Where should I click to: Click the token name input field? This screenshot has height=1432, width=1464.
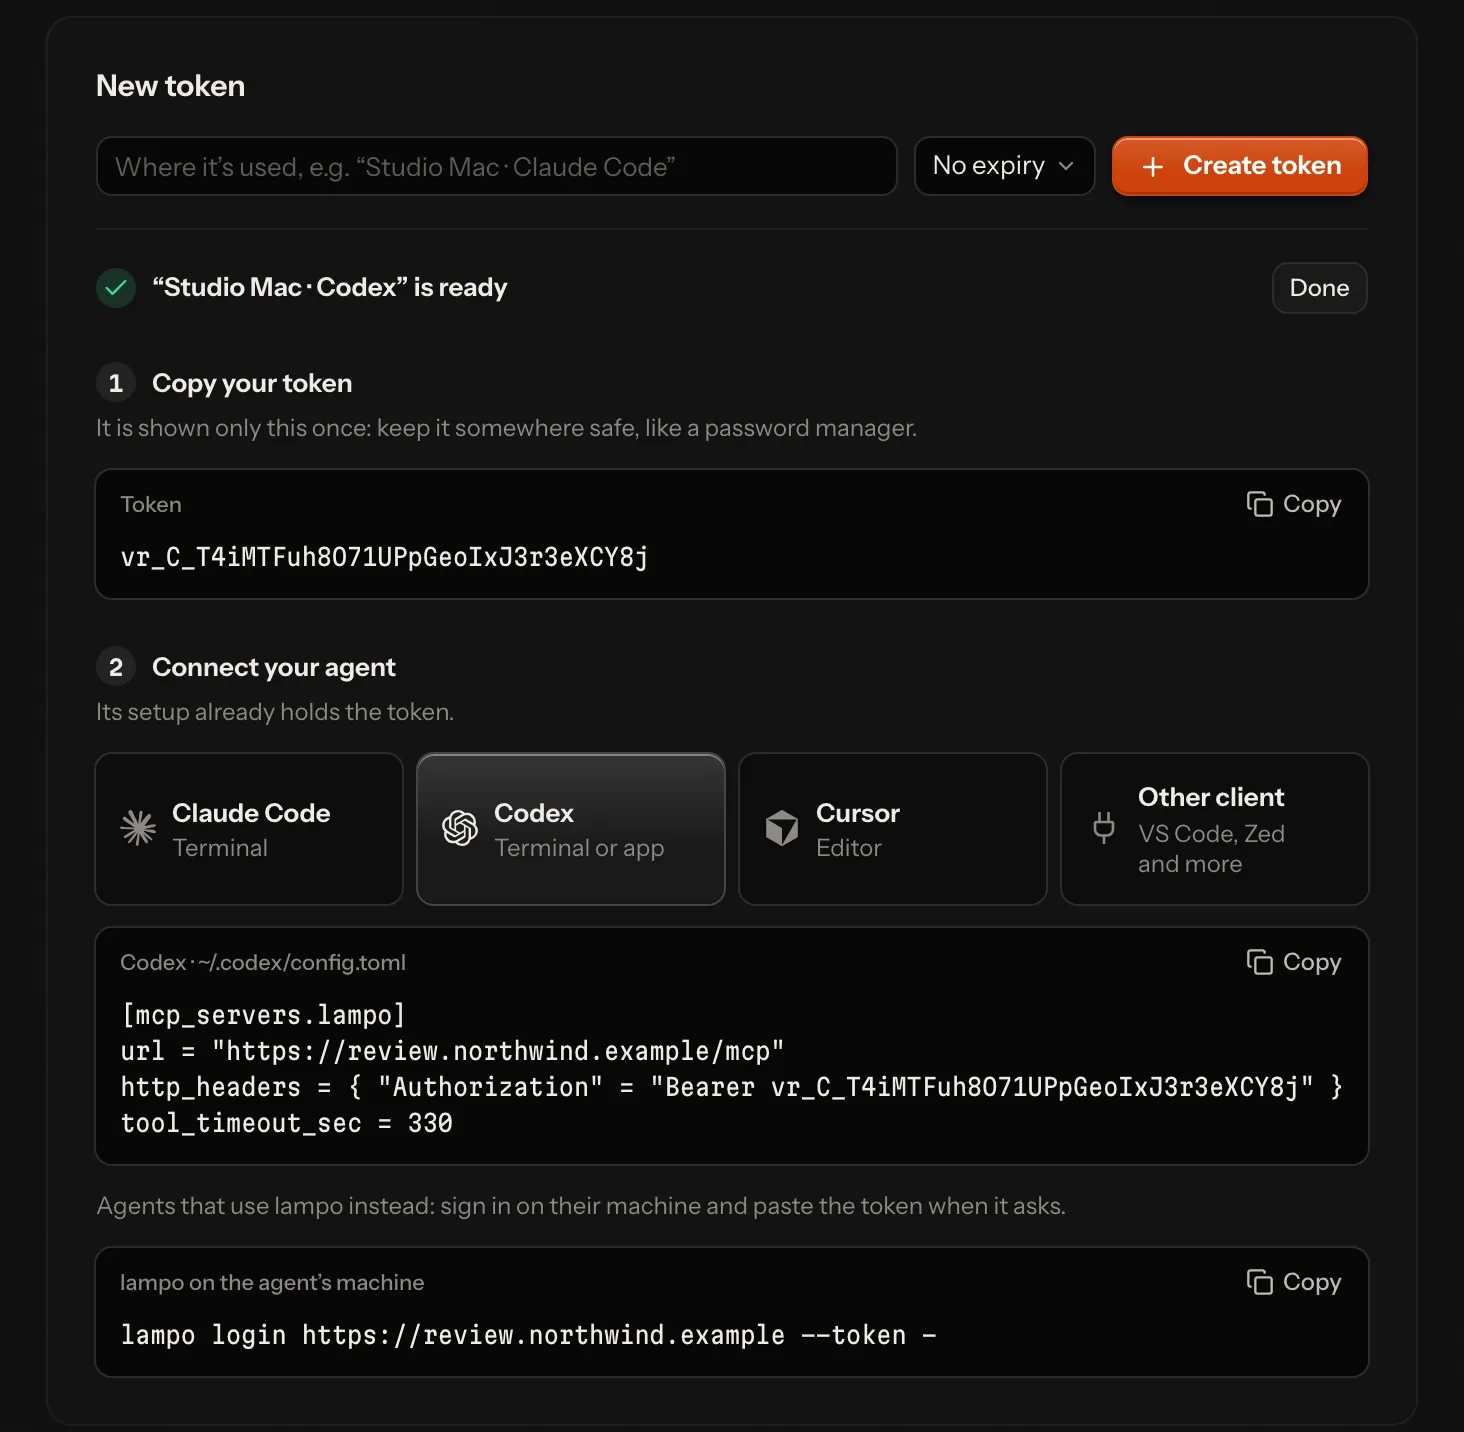pos(496,166)
